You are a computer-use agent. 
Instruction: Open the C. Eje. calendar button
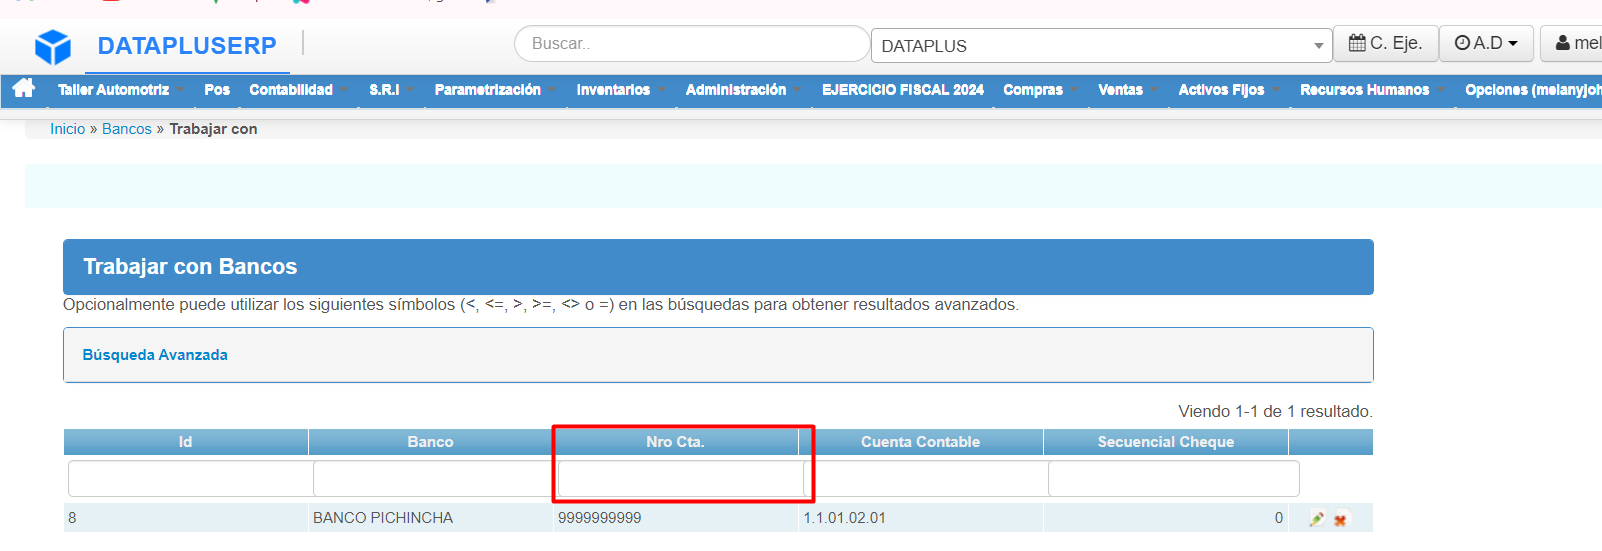pyautogui.click(x=1385, y=43)
